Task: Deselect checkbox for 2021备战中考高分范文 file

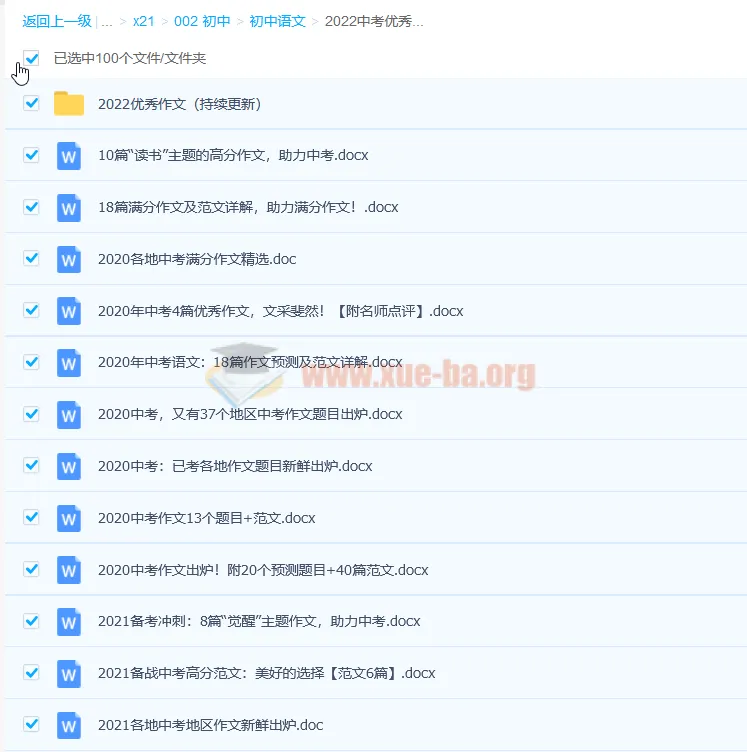Action: pos(31,672)
